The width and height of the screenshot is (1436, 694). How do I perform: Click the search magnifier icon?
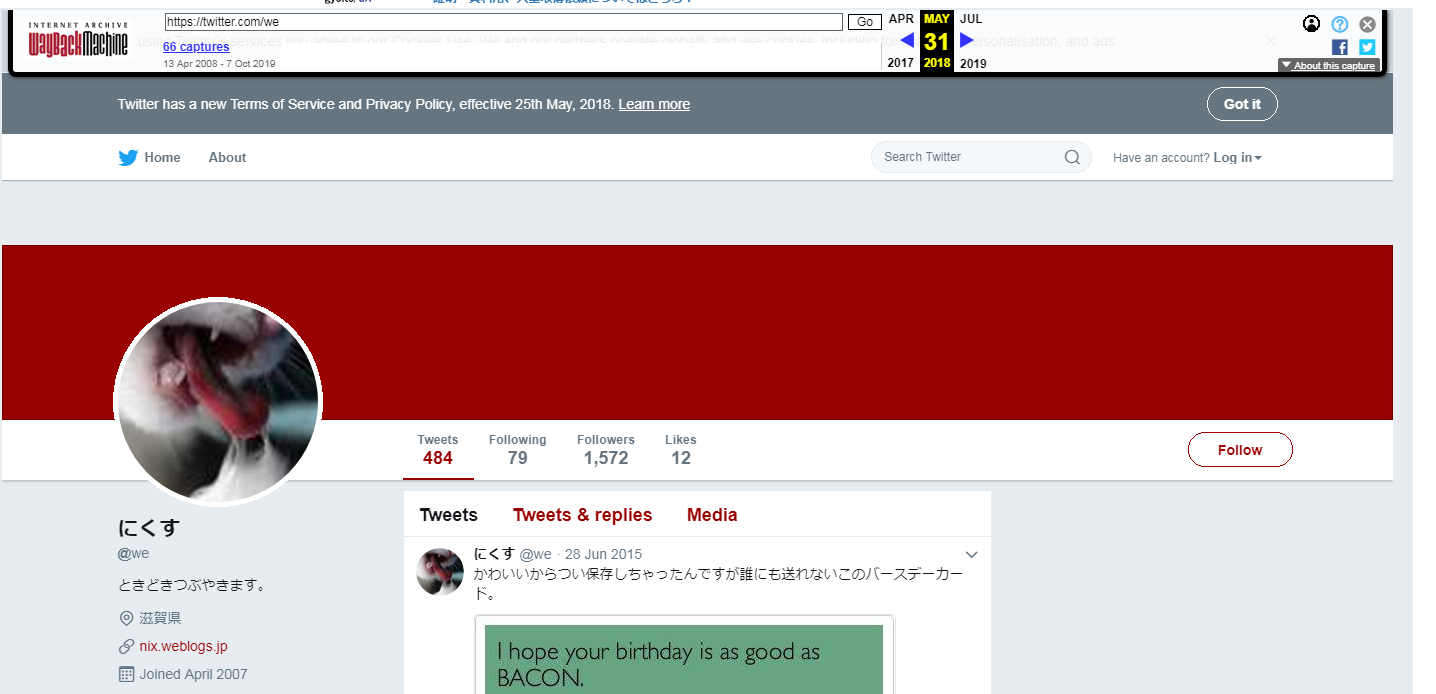pos(1072,157)
